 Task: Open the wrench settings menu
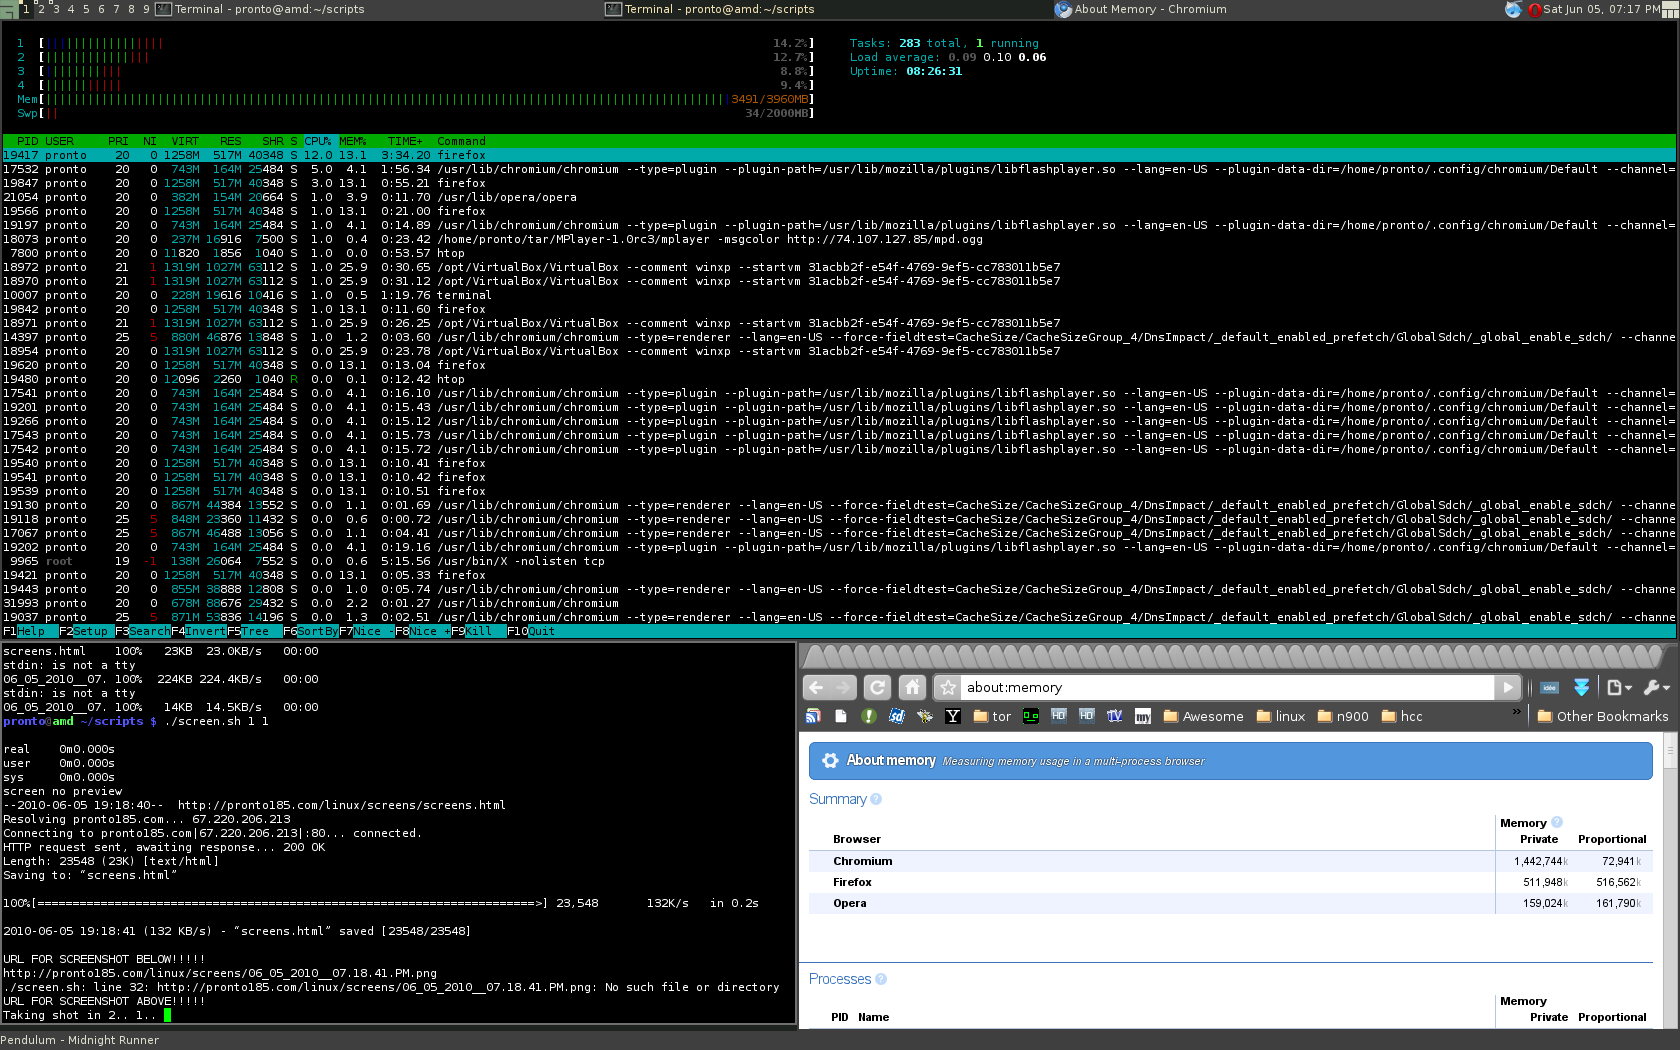coord(1656,688)
